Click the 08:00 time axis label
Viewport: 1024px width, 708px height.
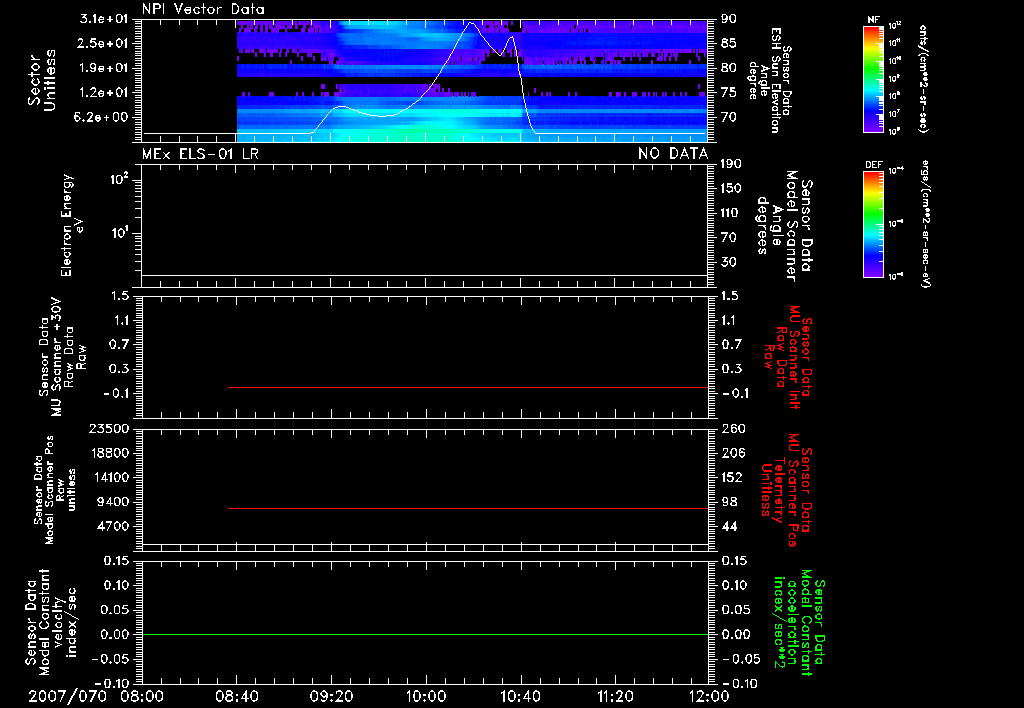click(142, 697)
